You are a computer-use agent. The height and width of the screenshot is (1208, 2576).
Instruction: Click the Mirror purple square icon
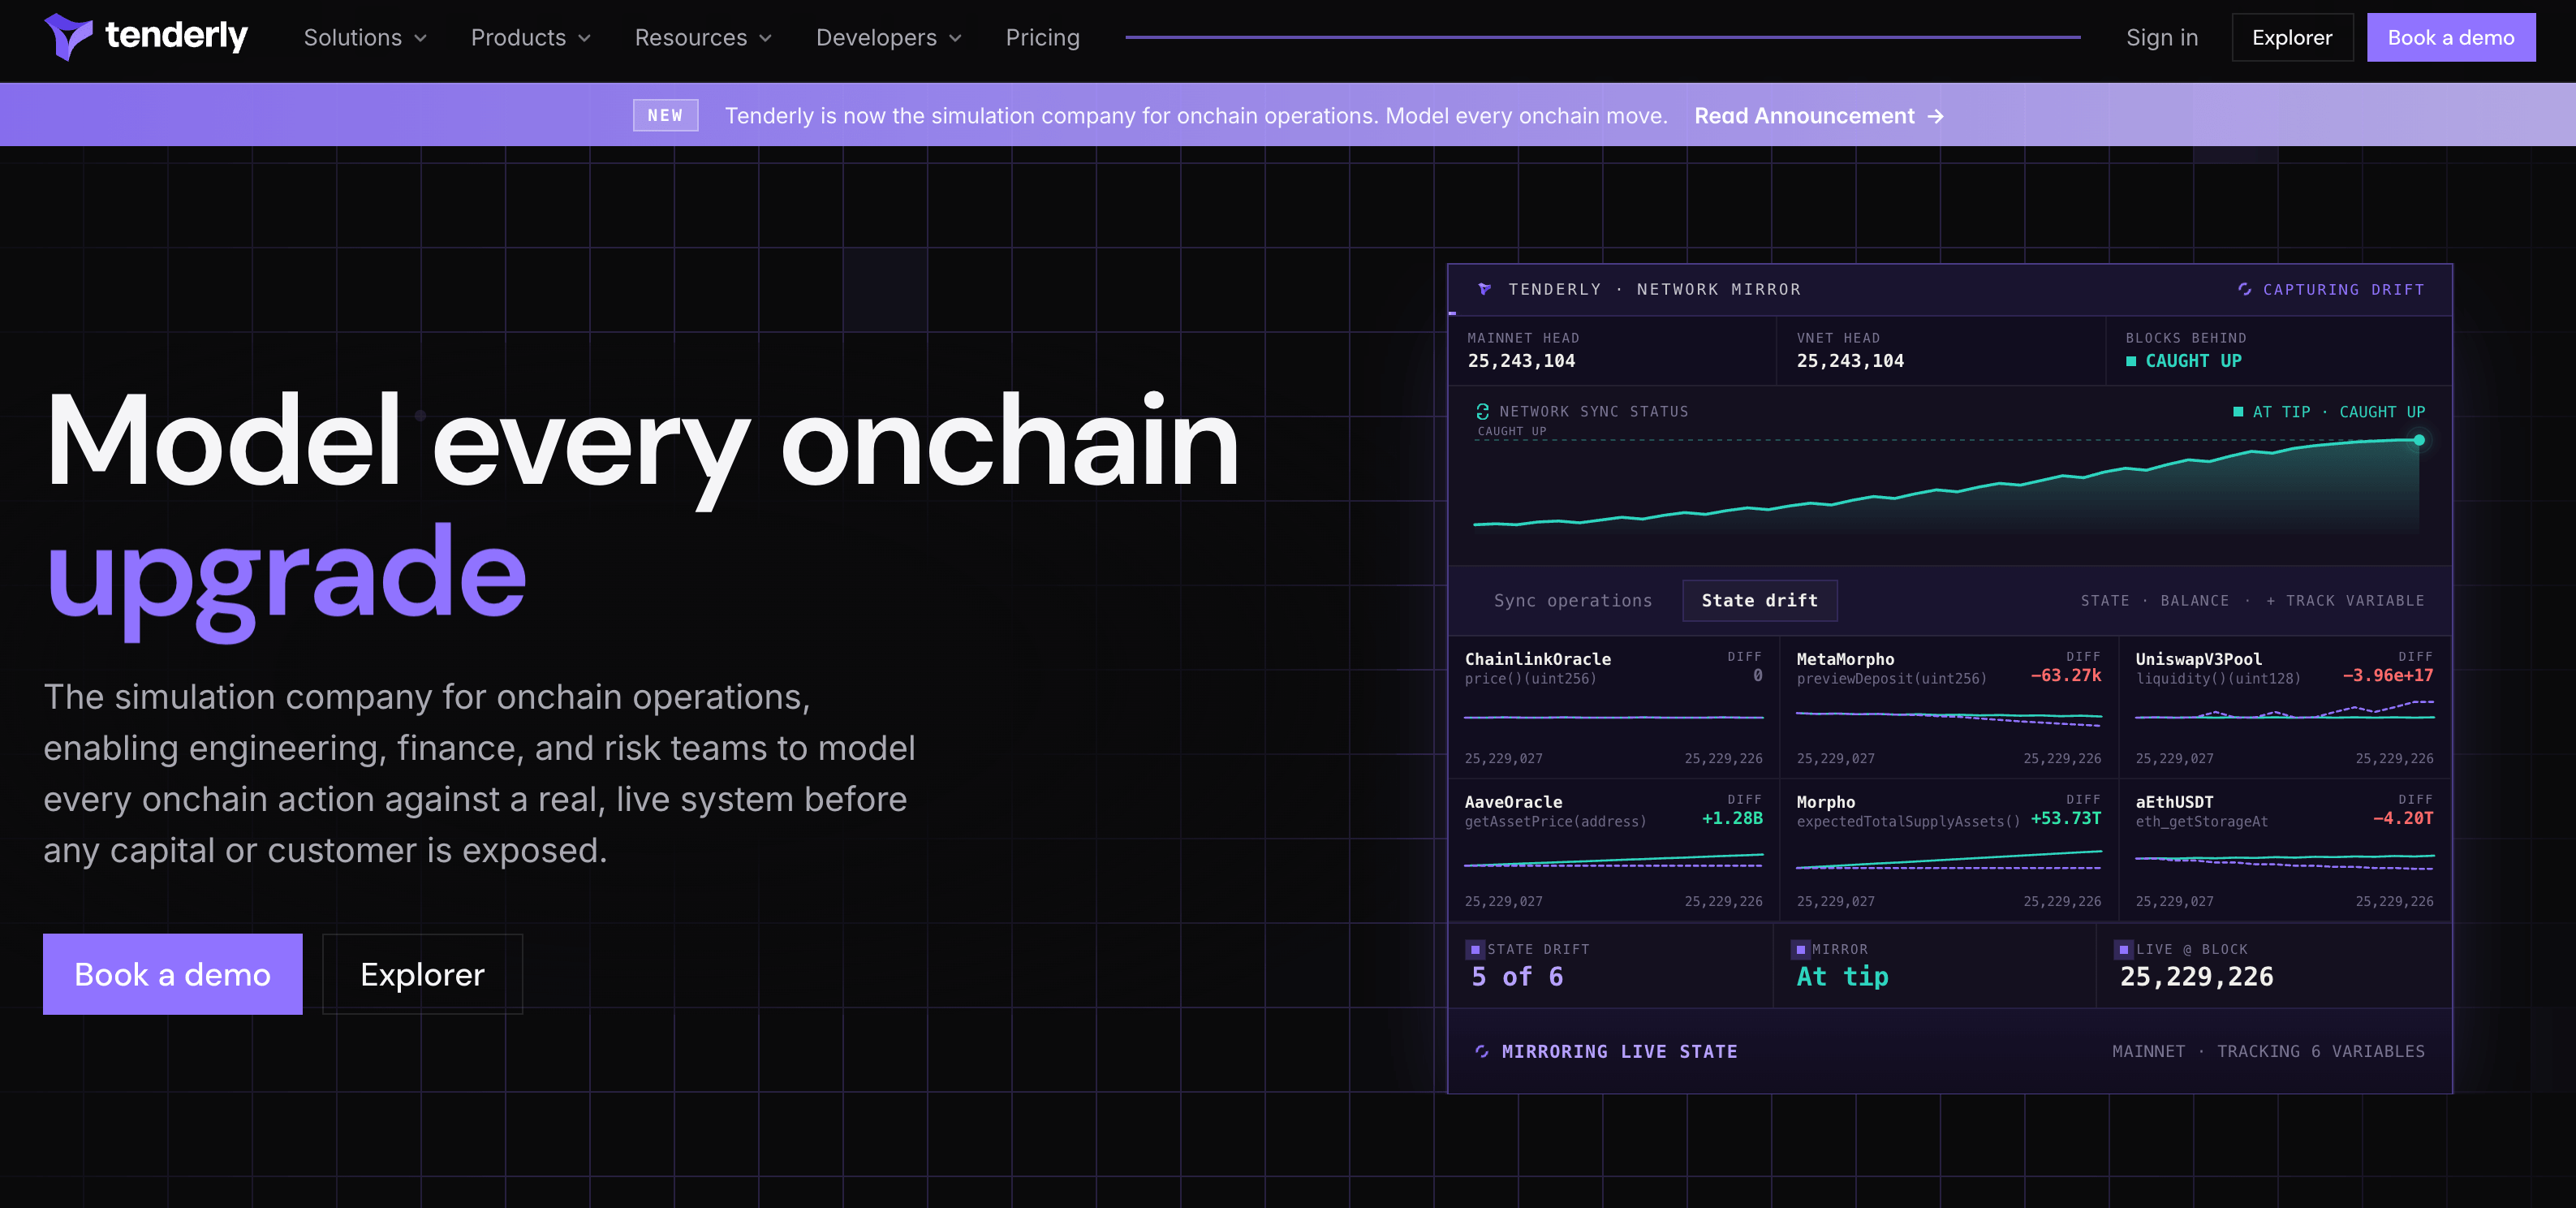pyautogui.click(x=1801, y=949)
